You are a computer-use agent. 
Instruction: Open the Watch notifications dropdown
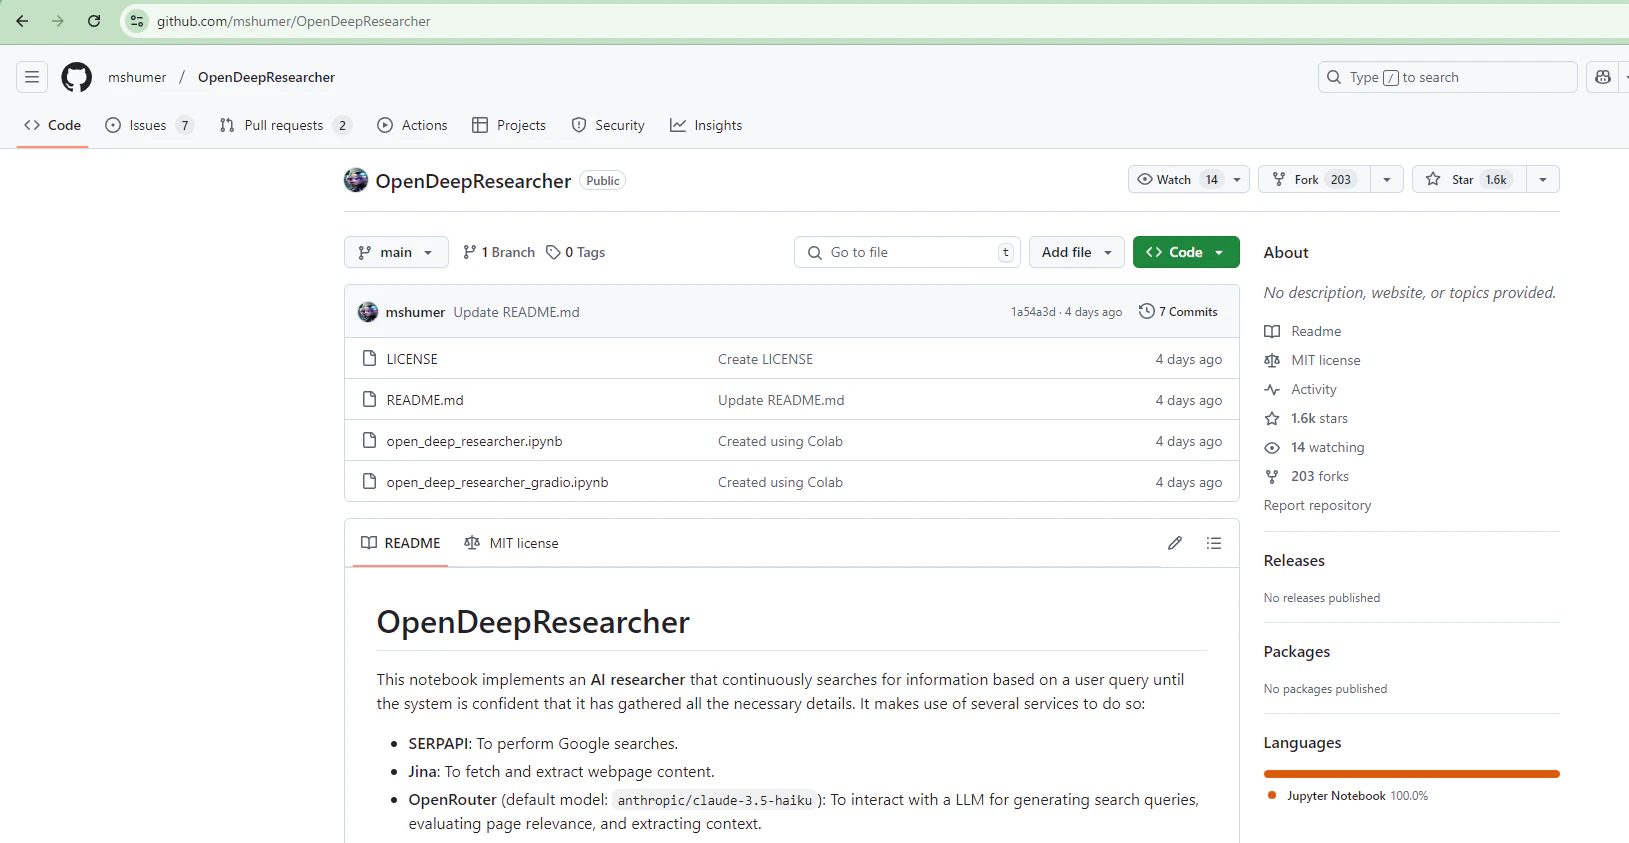[1189, 179]
